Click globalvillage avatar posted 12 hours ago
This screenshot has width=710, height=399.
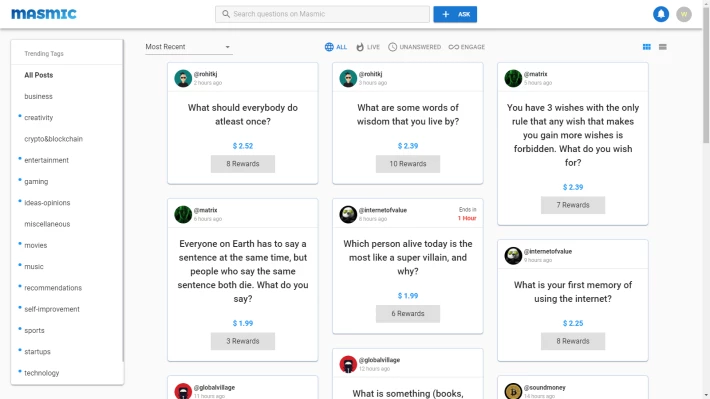coord(348,364)
